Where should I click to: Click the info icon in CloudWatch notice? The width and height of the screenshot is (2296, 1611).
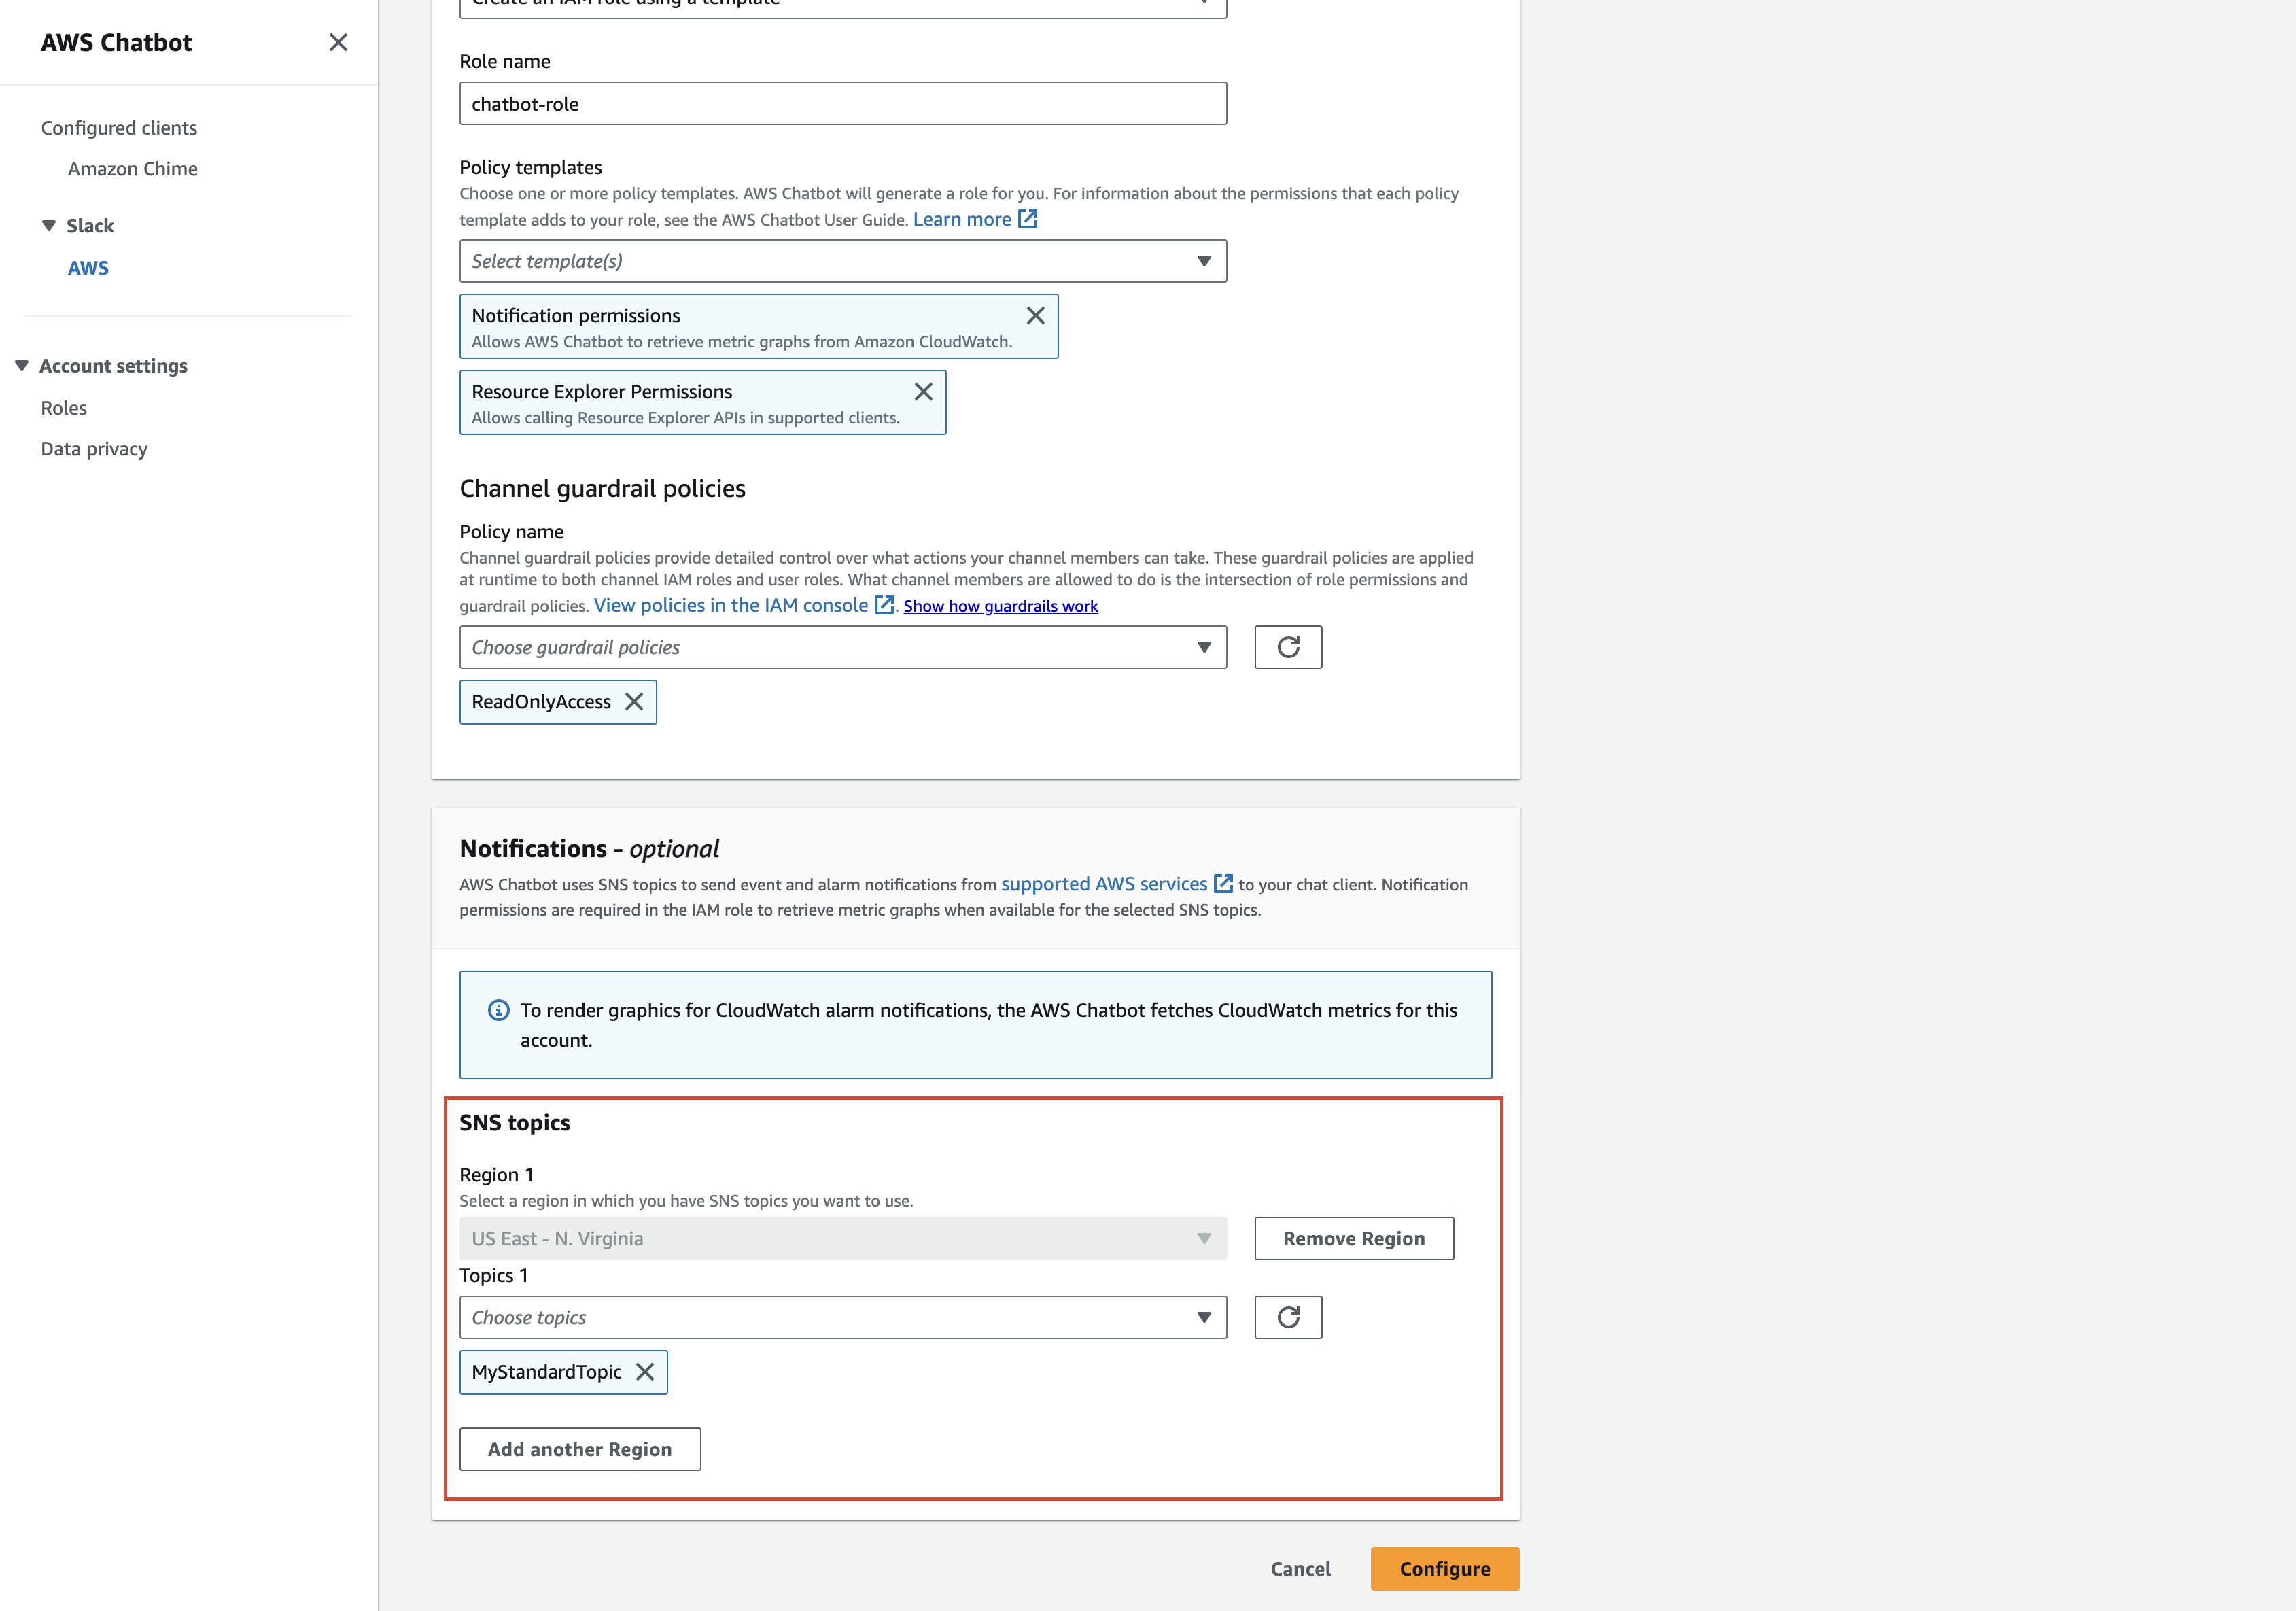point(498,1010)
